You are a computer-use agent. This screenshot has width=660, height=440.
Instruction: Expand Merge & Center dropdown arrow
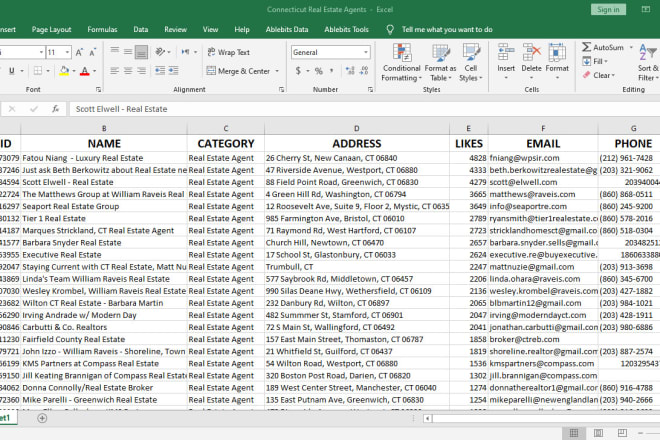click(x=277, y=71)
